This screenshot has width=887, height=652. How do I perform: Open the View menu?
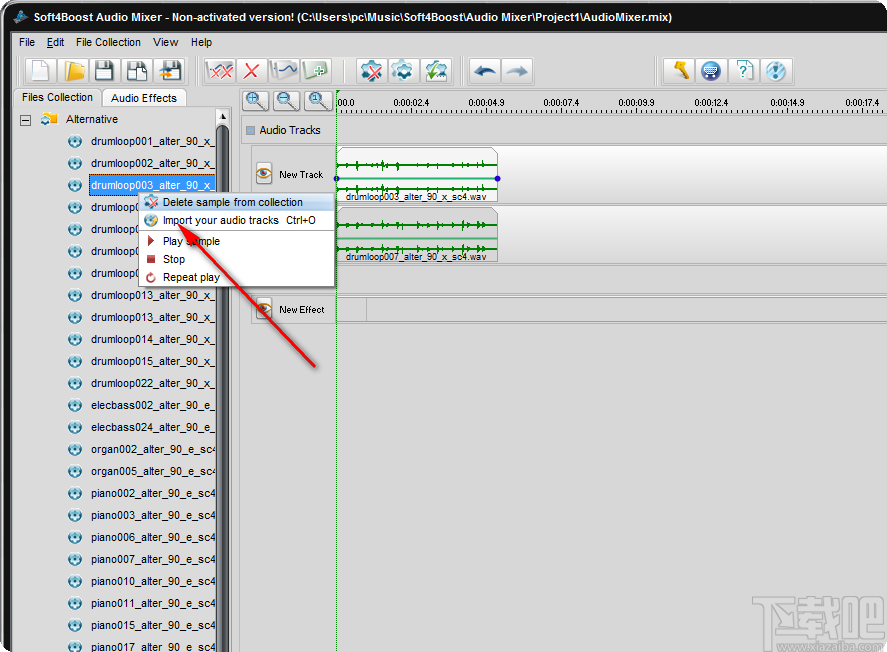coord(165,42)
